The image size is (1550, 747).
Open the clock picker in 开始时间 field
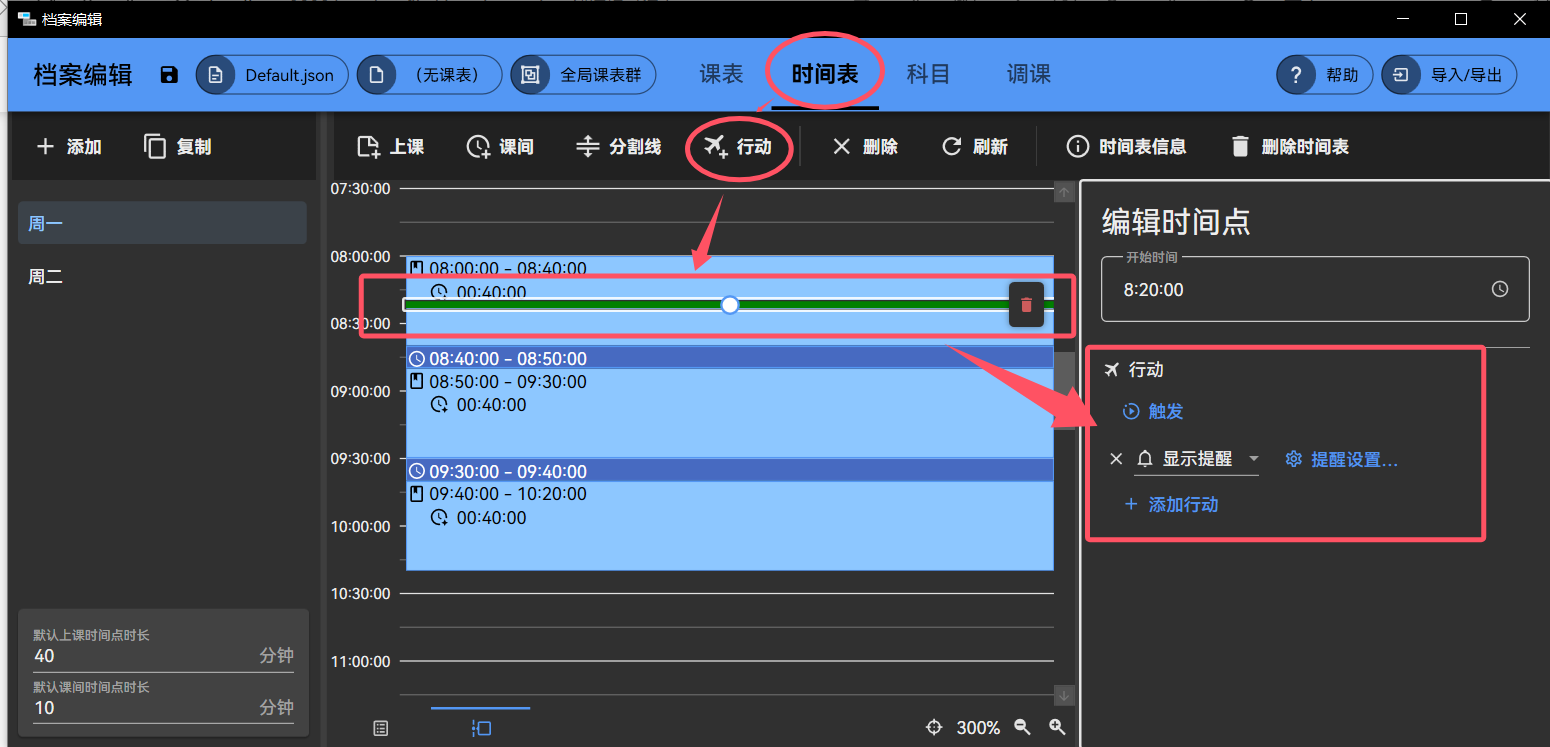pos(1500,288)
